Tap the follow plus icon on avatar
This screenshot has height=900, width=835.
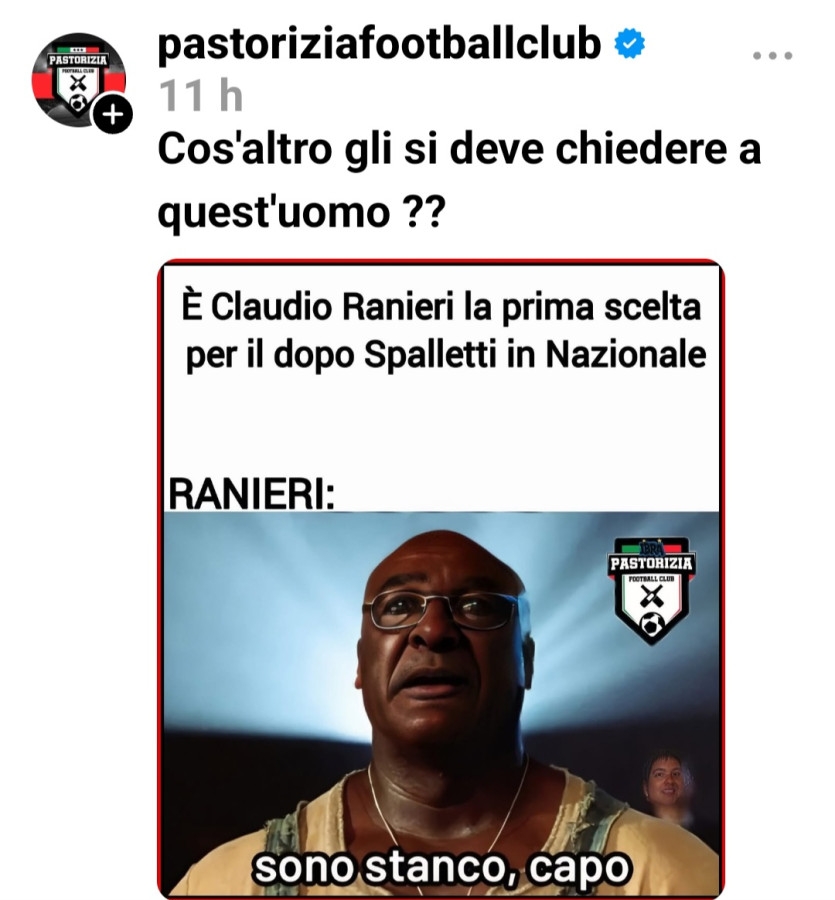pyautogui.click(x=112, y=115)
